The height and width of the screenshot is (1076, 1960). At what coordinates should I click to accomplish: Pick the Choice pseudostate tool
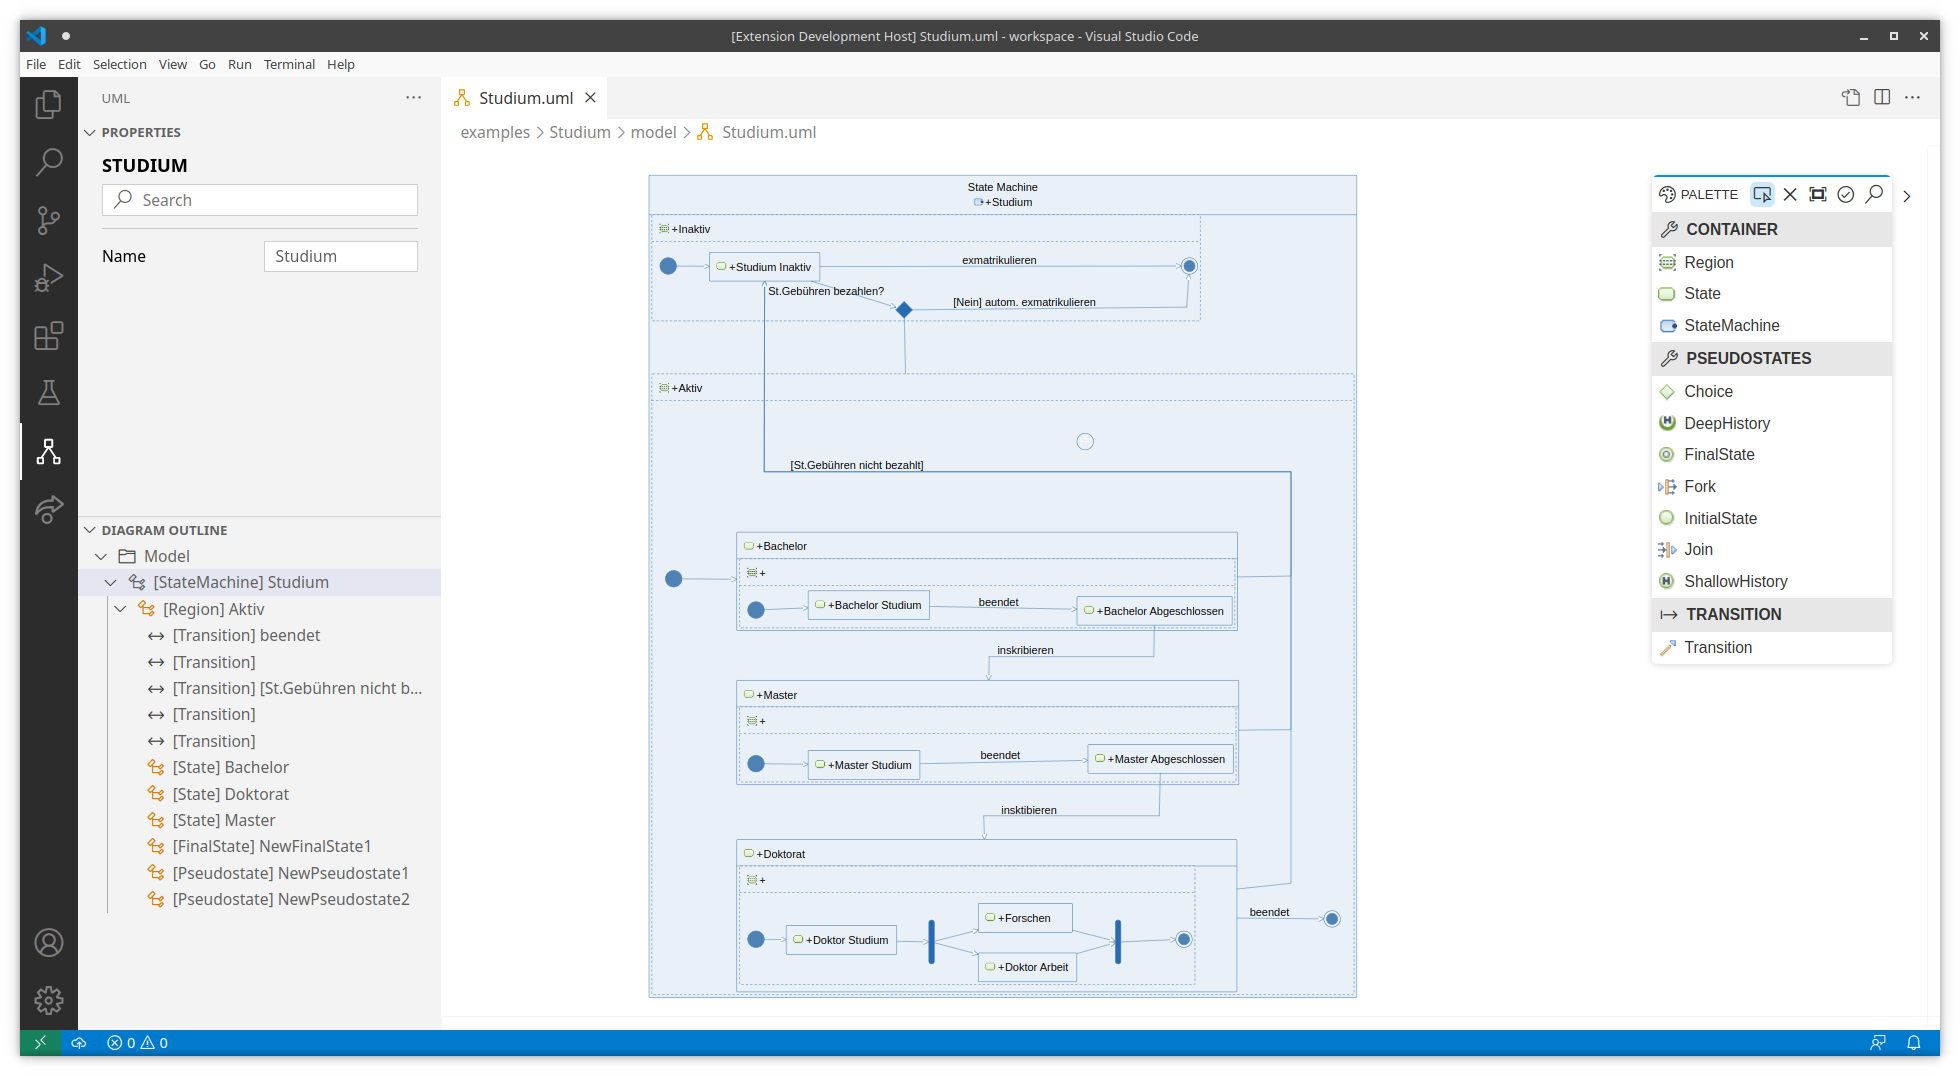click(1771, 392)
